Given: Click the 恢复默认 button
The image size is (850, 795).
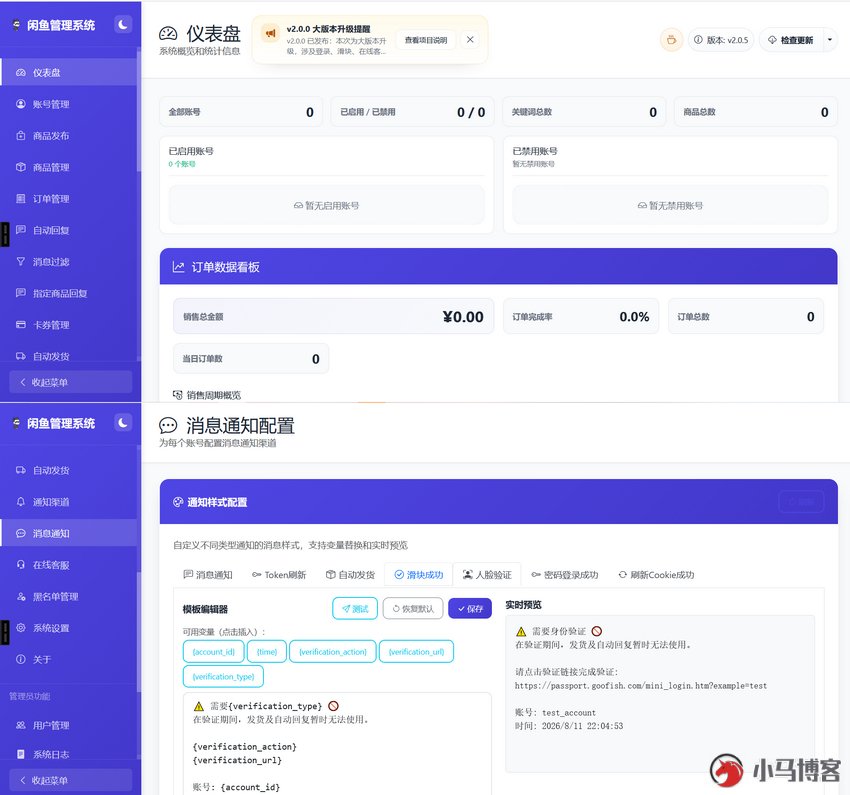Looking at the screenshot, I should (413, 609).
